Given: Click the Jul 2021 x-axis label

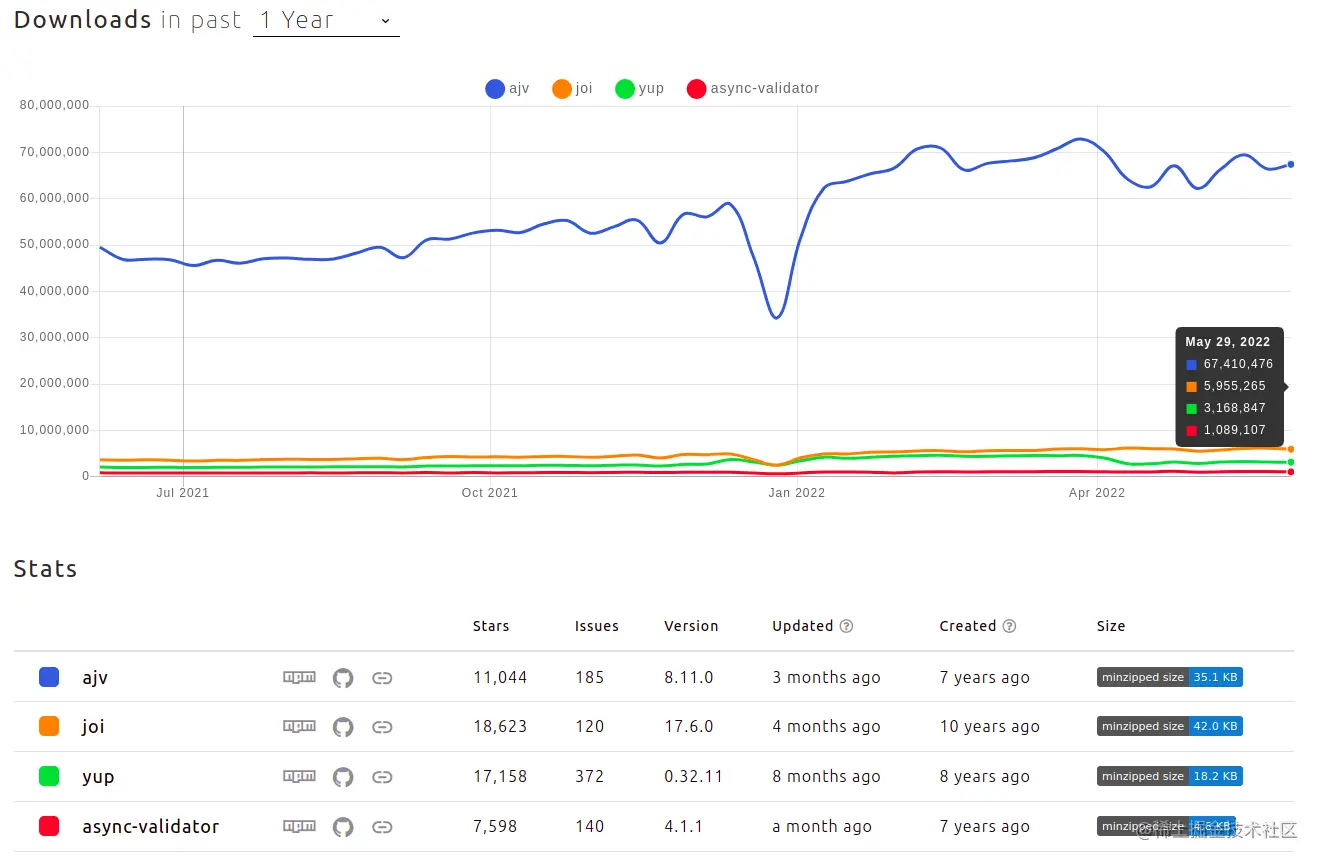Looking at the screenshot, I should (183, 493).
